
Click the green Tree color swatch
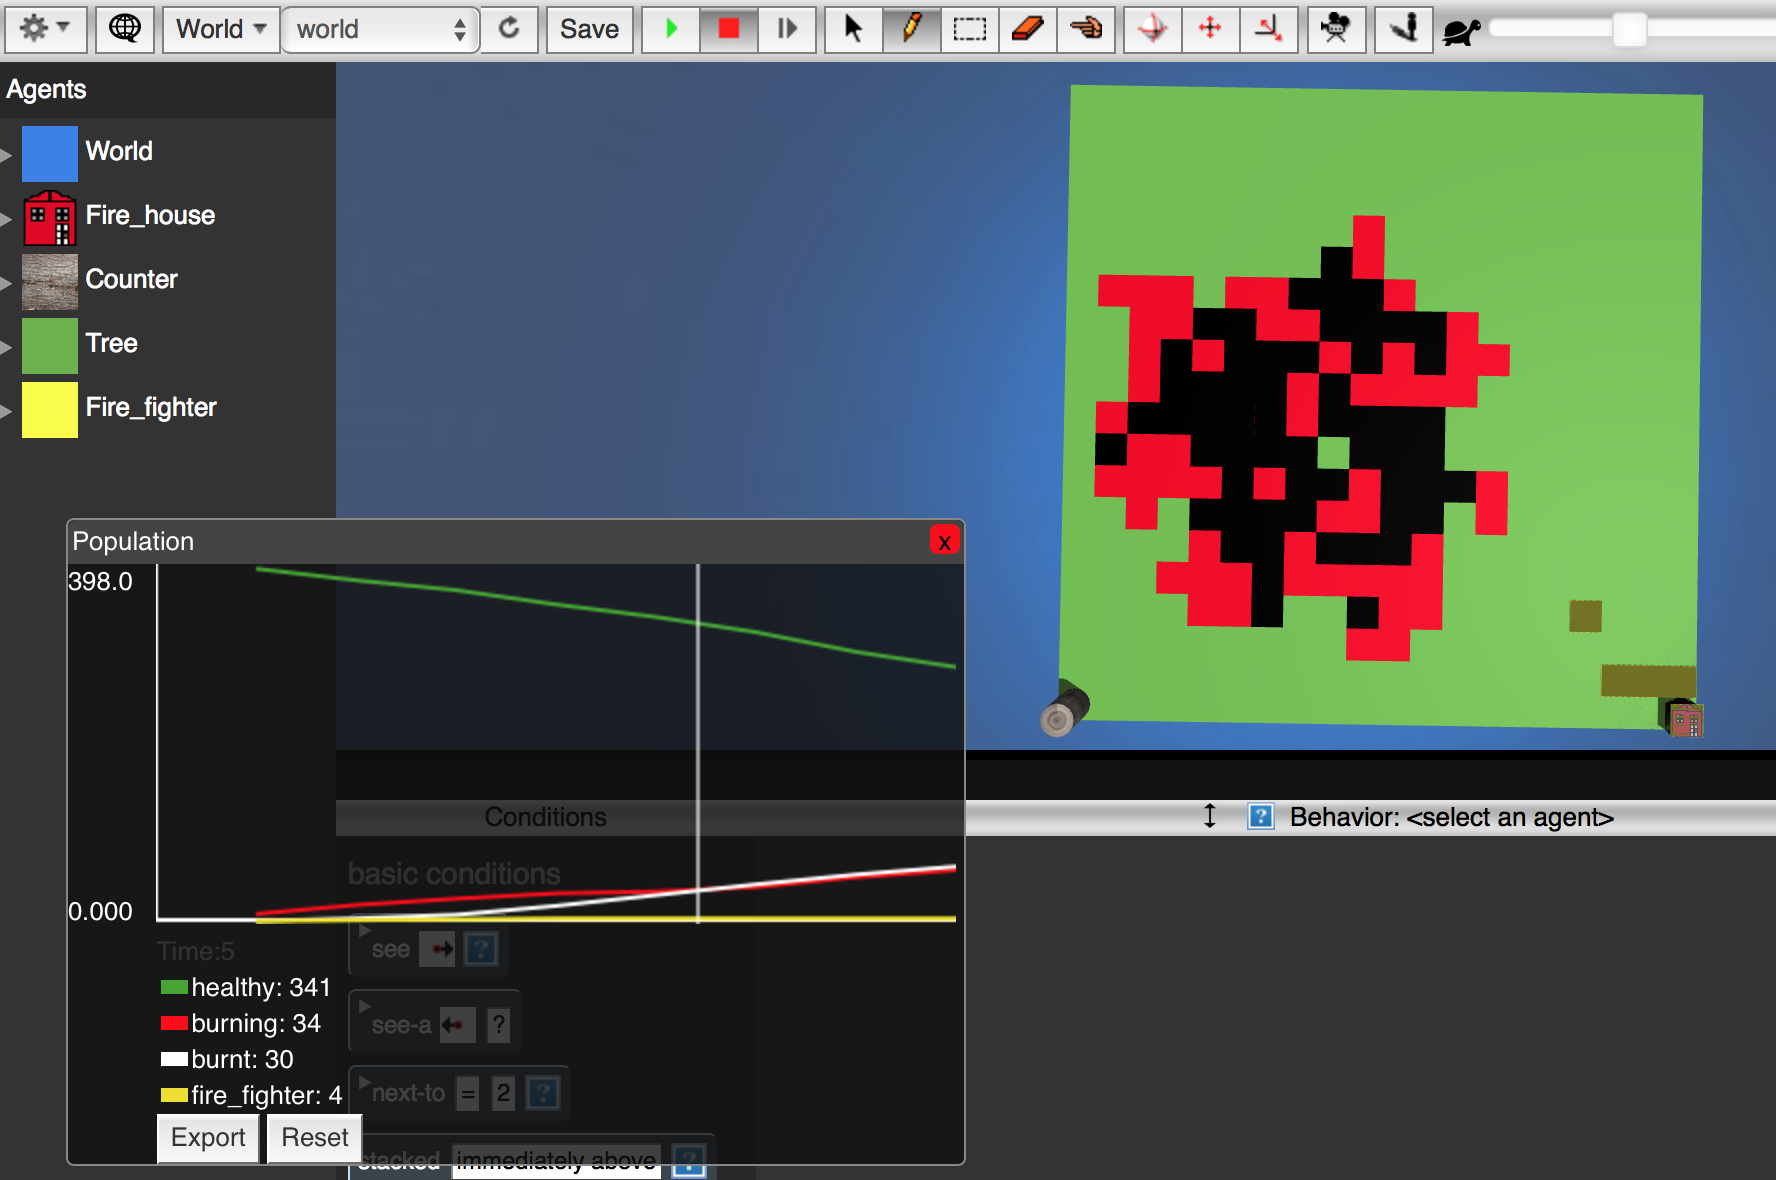(x=50, y=345)
